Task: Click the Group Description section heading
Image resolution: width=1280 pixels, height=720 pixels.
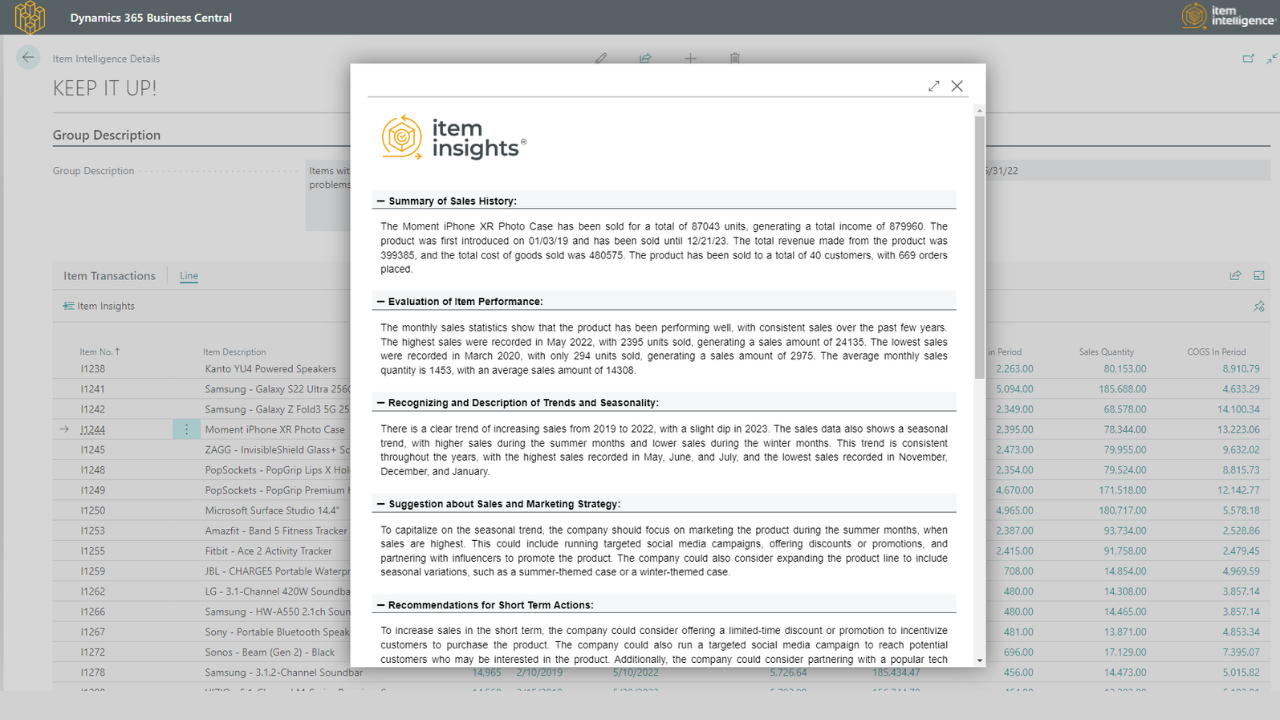Action: click(107, 135)
